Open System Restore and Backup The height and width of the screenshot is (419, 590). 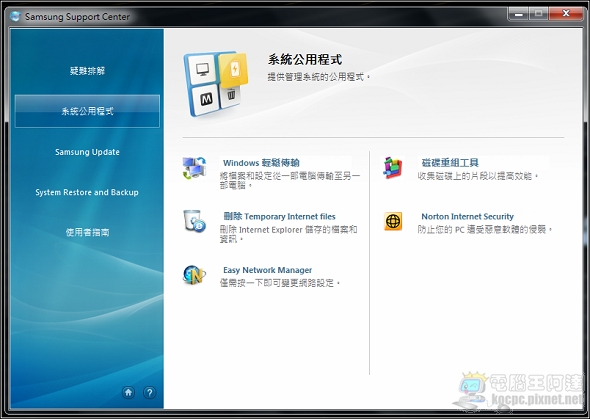[x=87, y=192]
